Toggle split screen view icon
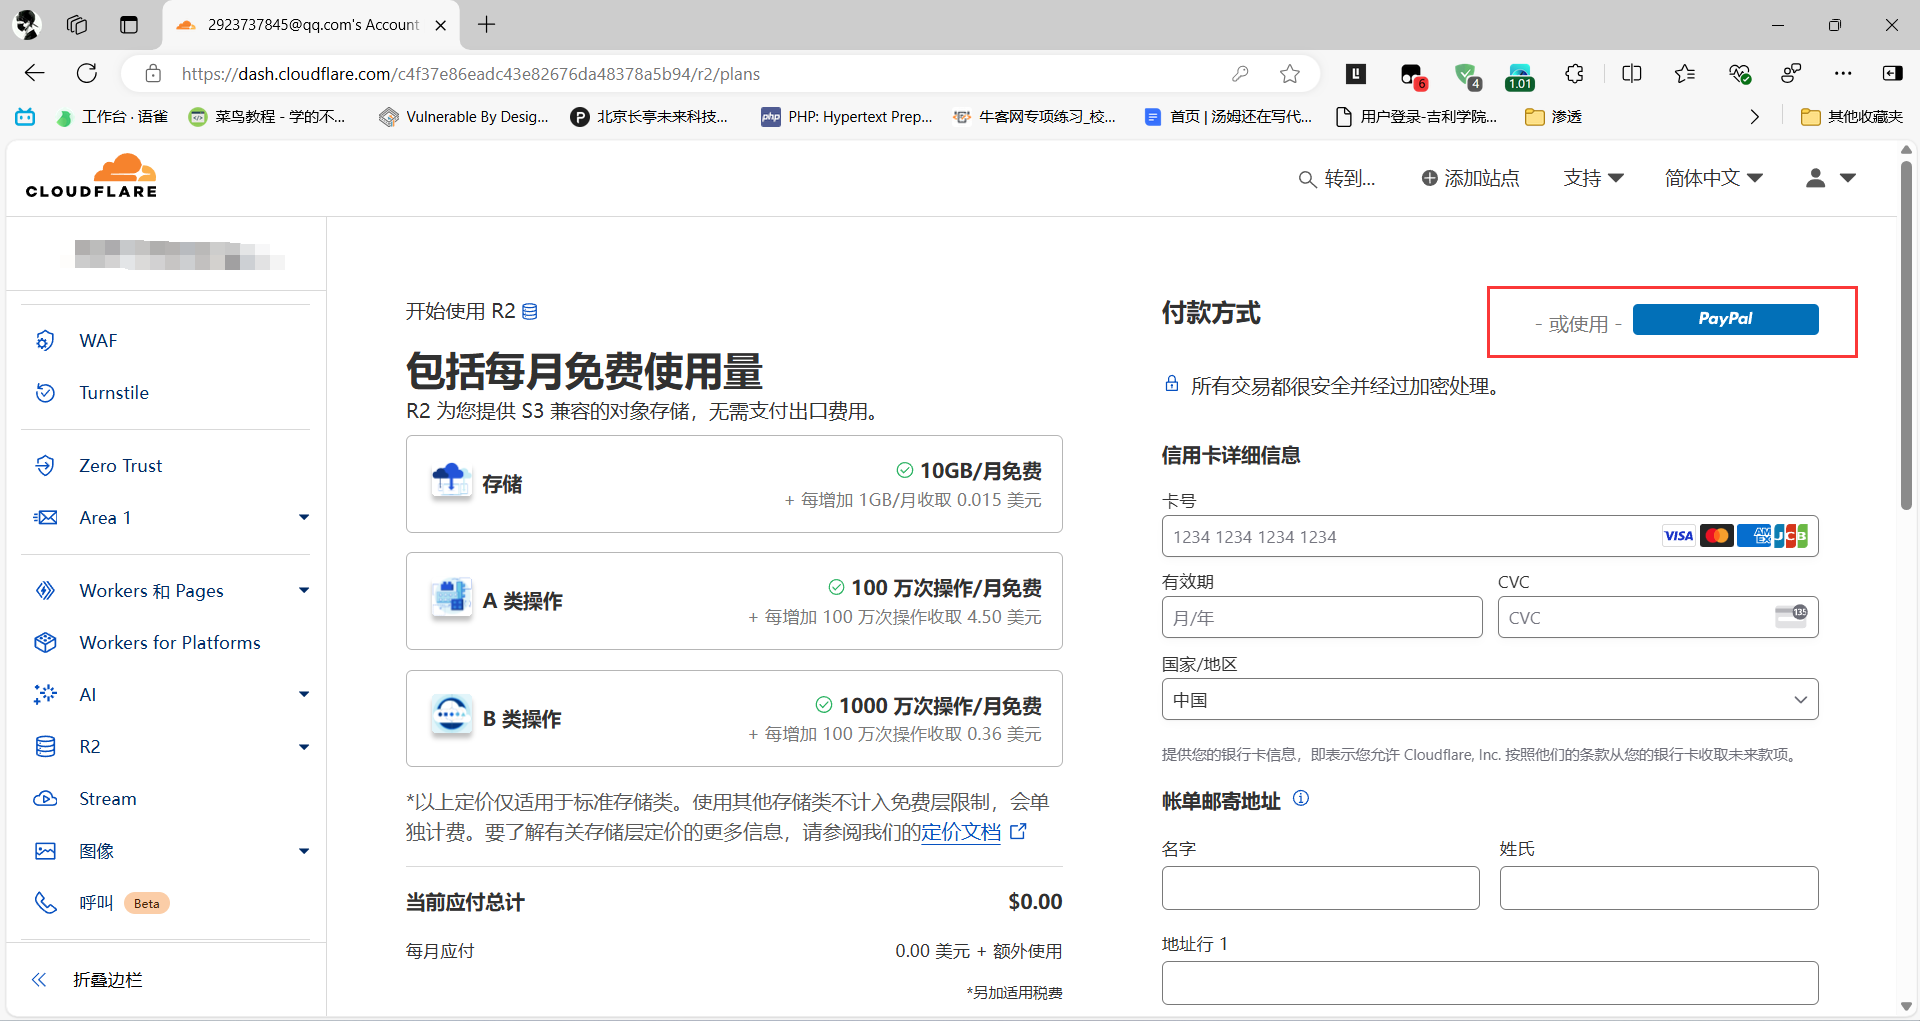 click(x=1632, y=73)
